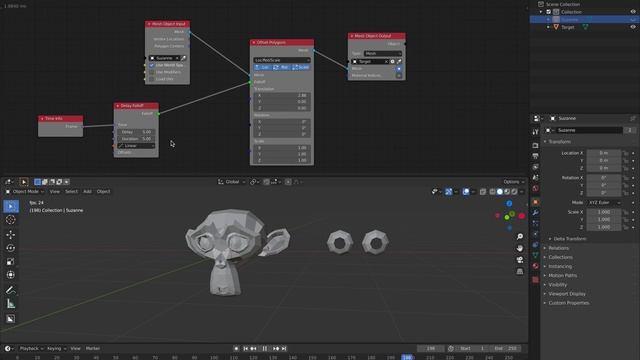Toggle the Load UVs checkbox

click(x=152, y=79)
